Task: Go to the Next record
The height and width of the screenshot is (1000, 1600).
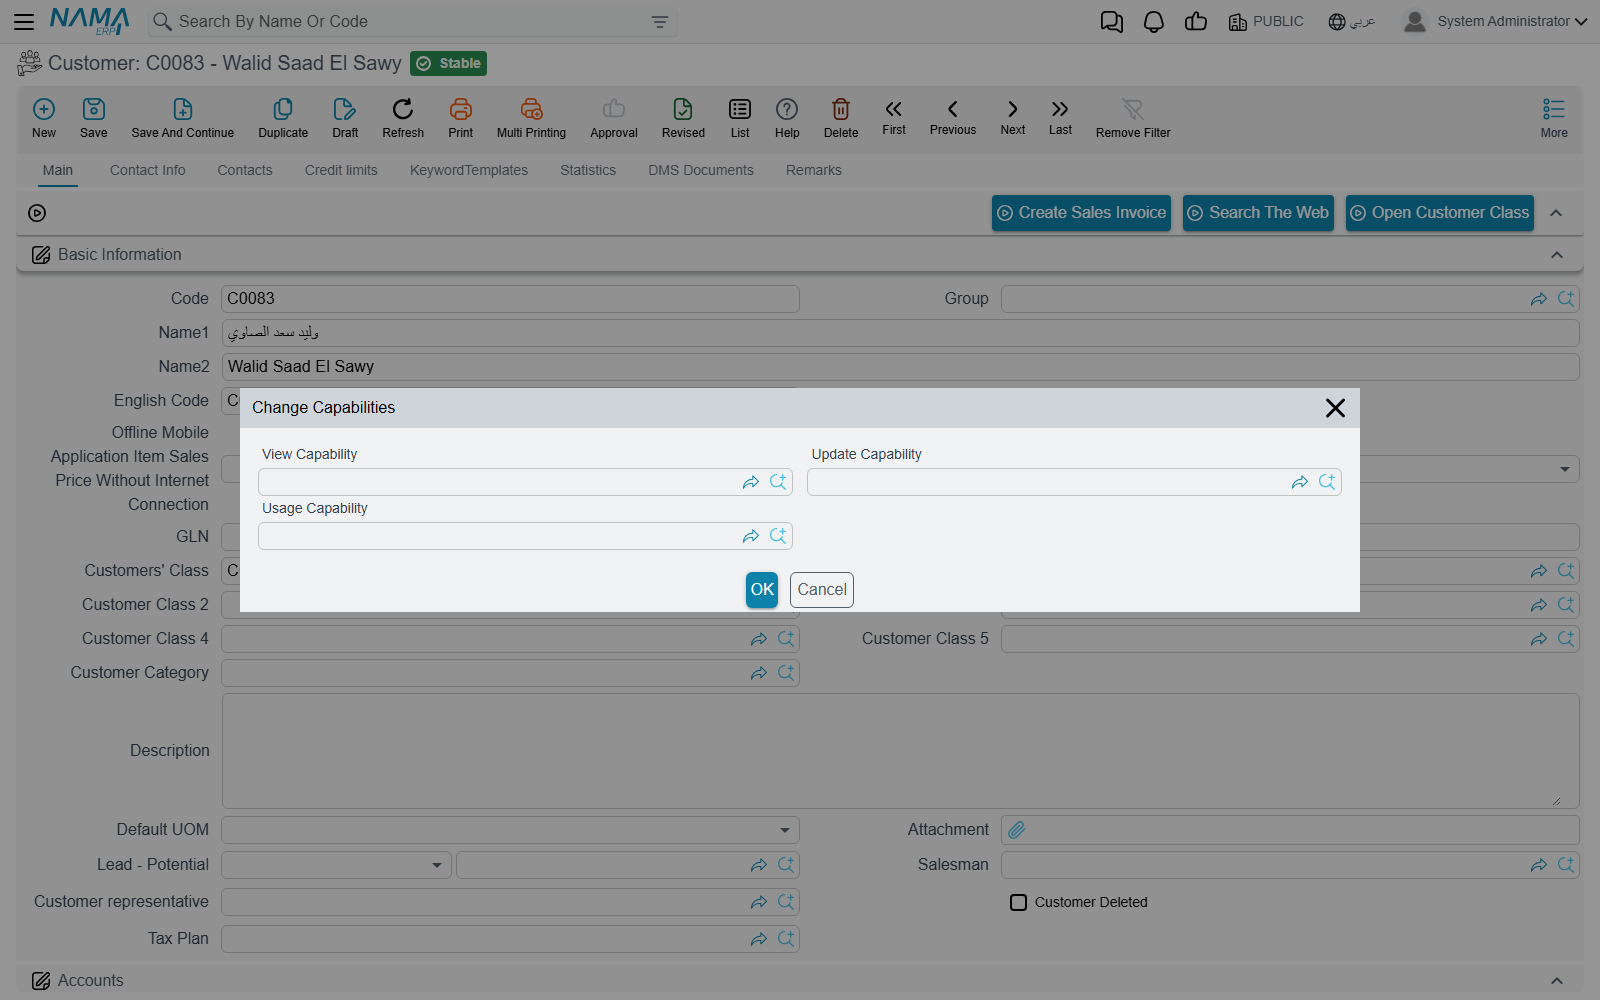Action: tap(1013, 117)
